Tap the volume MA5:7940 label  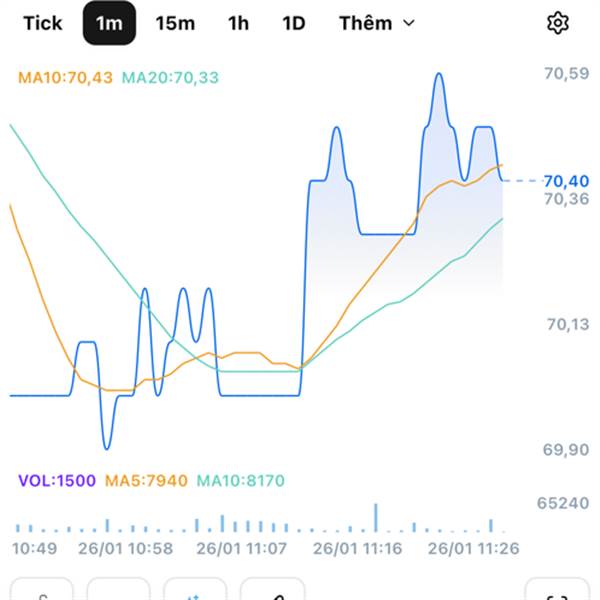145,480
